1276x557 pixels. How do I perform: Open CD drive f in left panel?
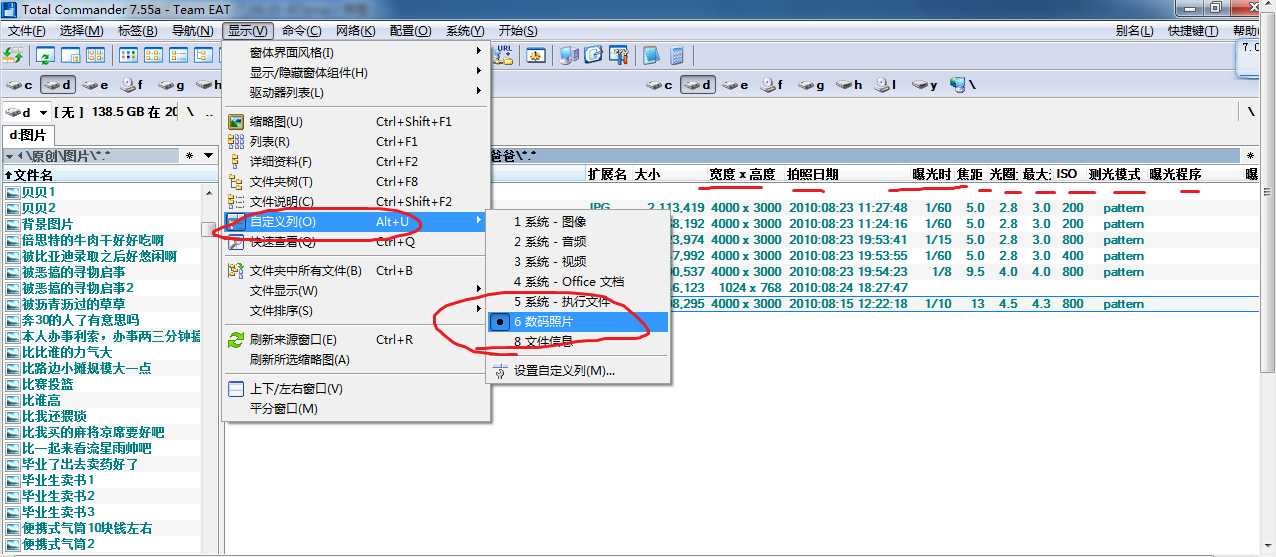132,85
